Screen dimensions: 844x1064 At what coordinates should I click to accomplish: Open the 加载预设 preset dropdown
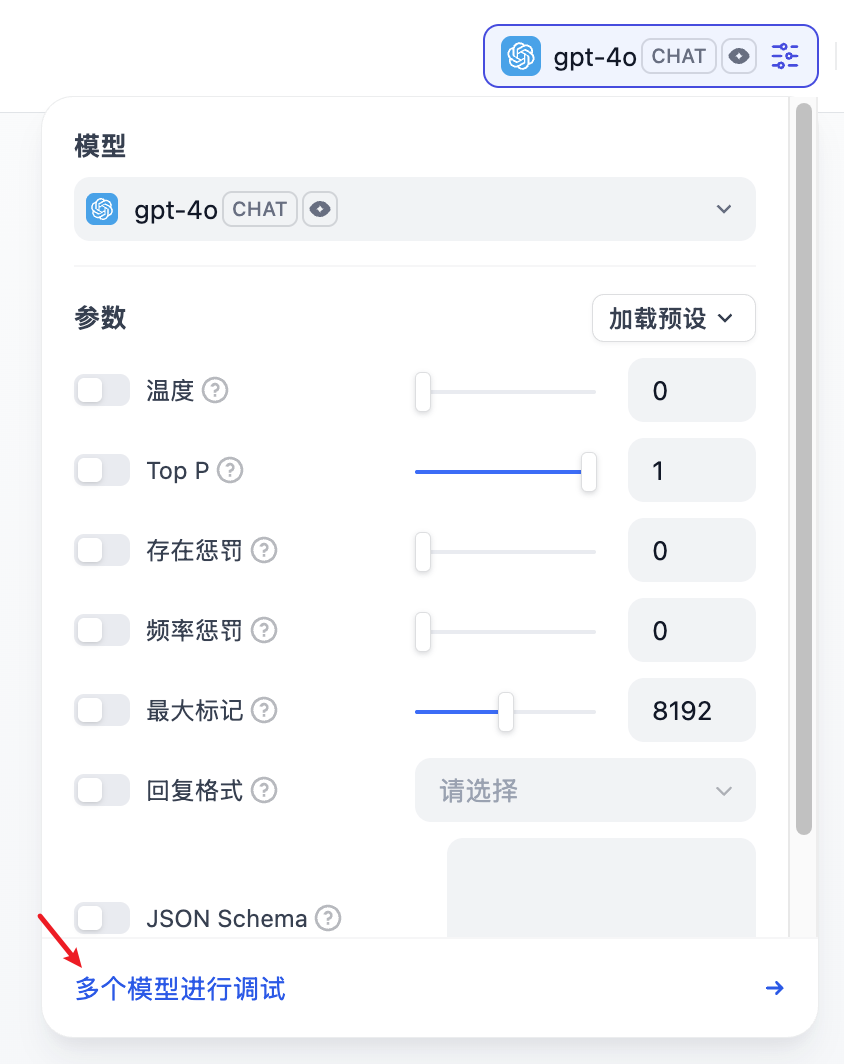coord(673,318)
